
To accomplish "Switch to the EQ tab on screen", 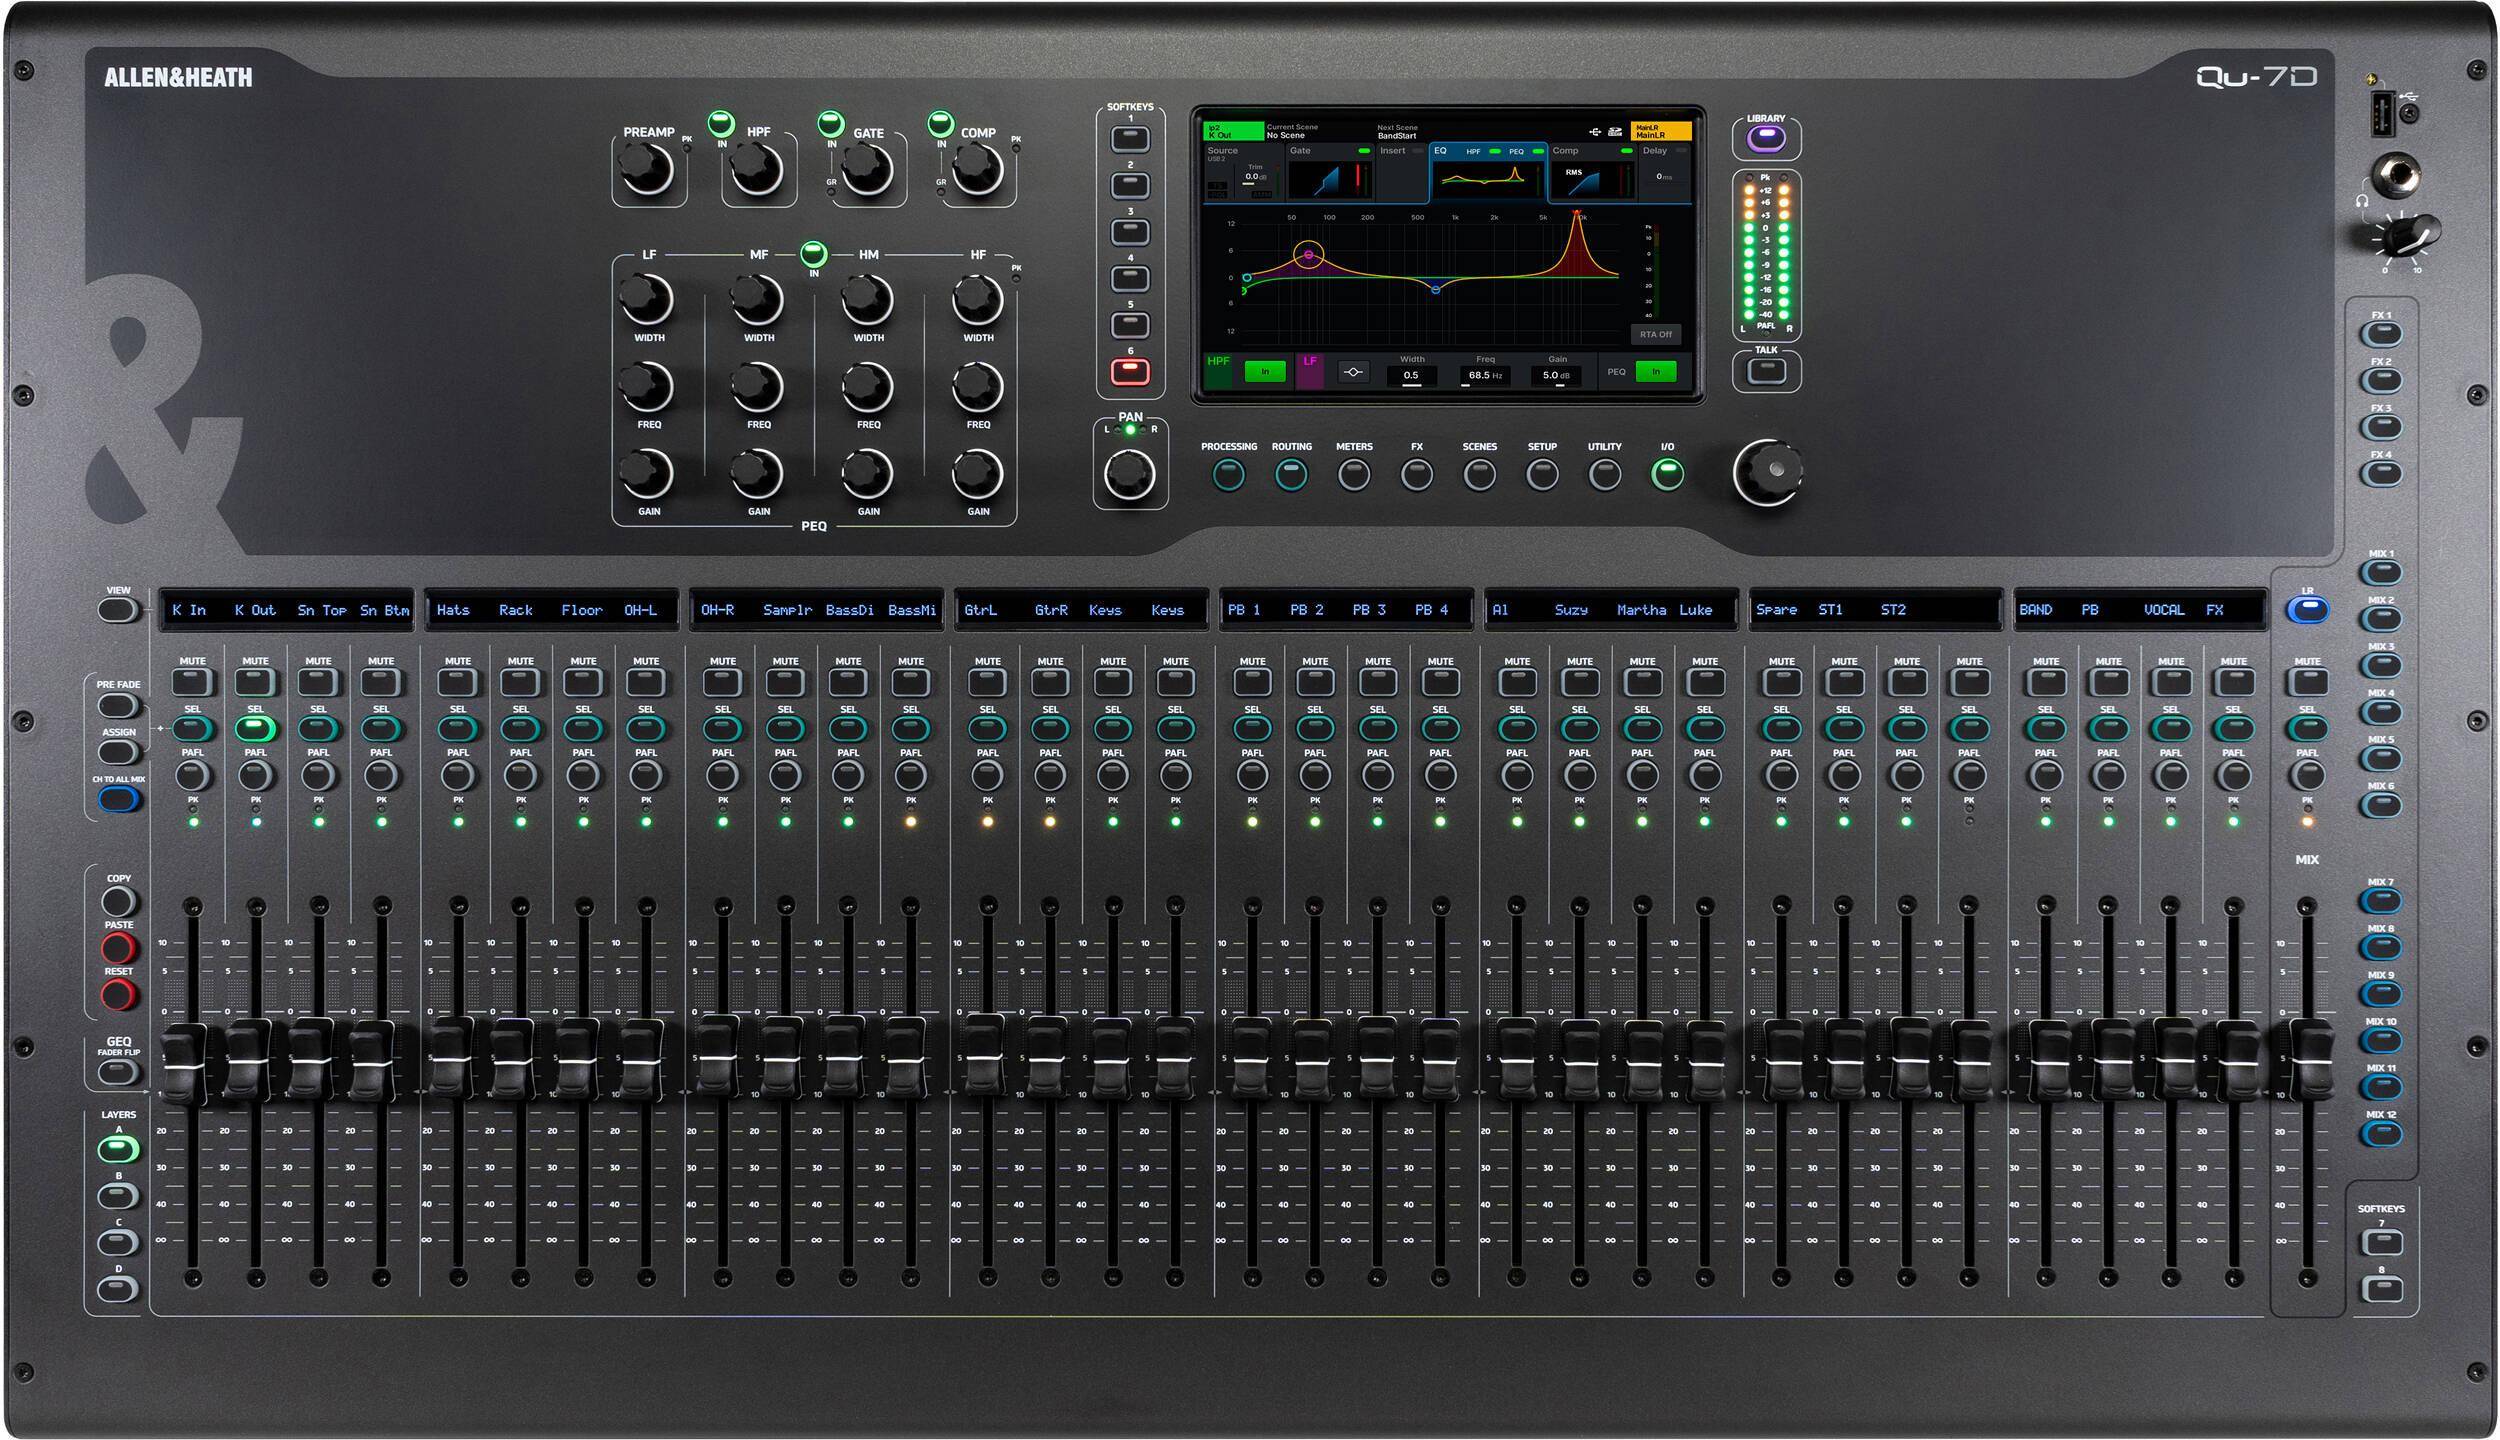I will coord(1440,151).
